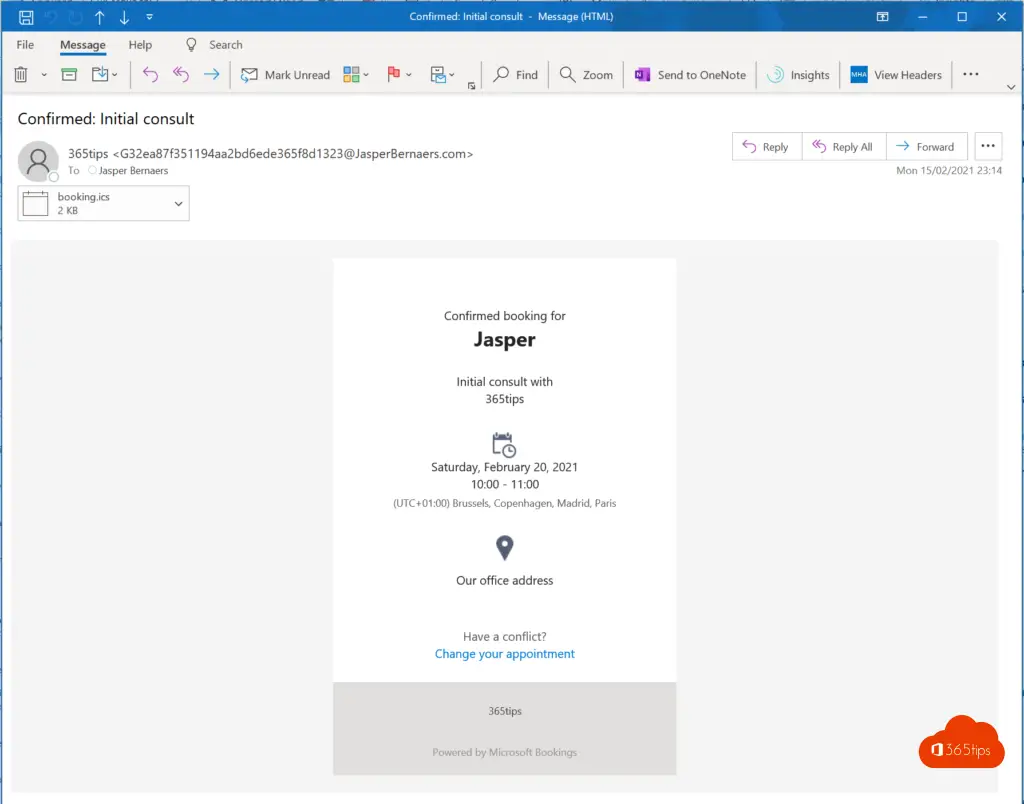Open Insights in the ribbon
This screenshot has width=1024, height=804.
click(x=798, y=74)
